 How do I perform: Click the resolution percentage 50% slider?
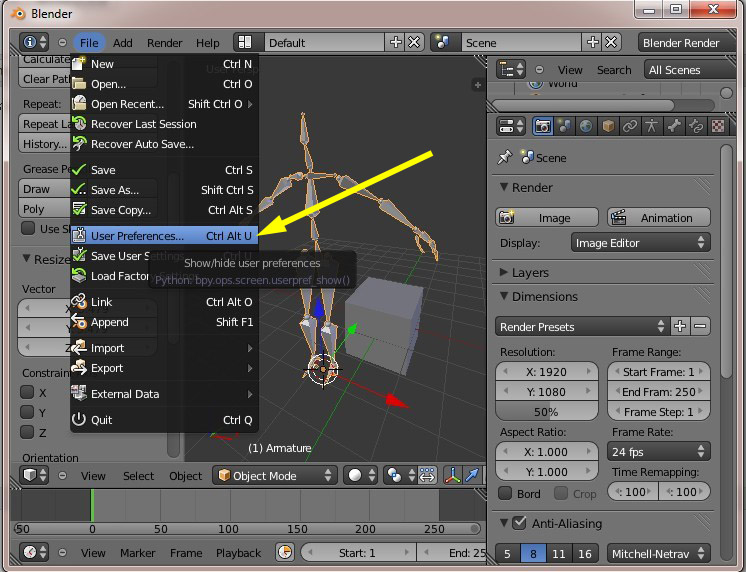pyautogui.click(x=547, y=411)
